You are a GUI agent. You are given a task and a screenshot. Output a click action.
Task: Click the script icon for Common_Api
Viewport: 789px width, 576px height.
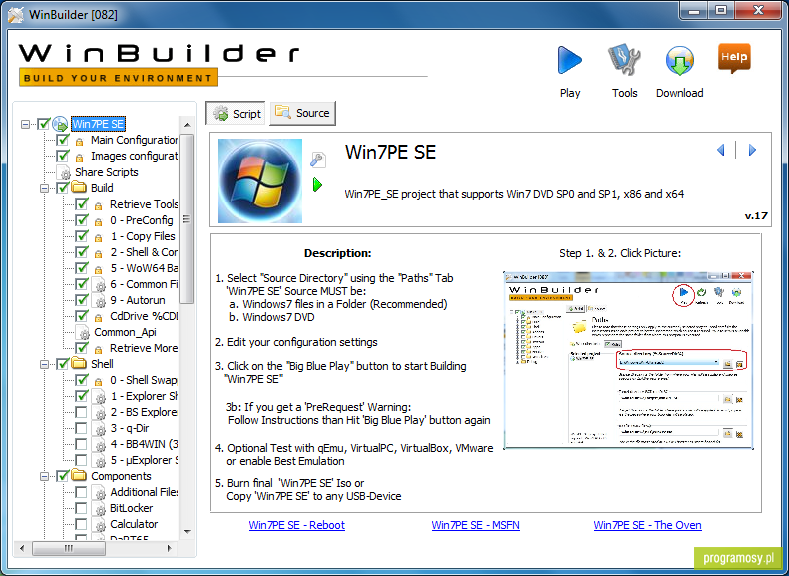point(82,332)
